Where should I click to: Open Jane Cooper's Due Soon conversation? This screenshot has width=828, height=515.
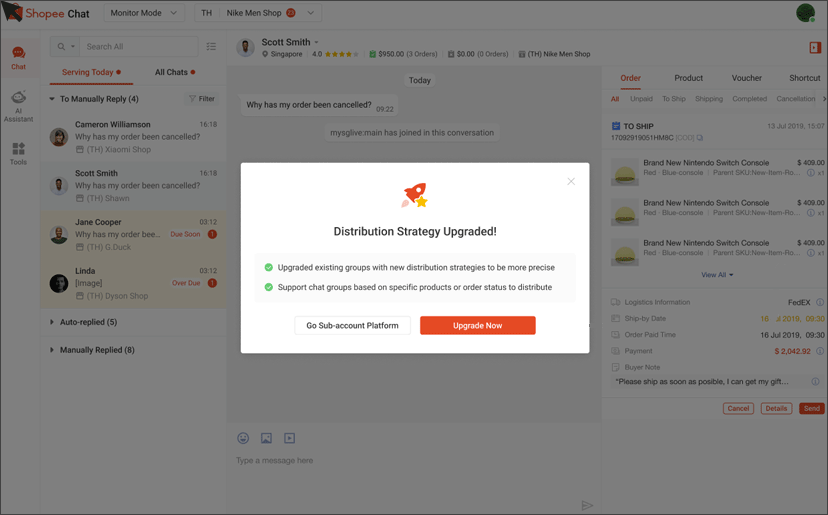click(133, 235)
